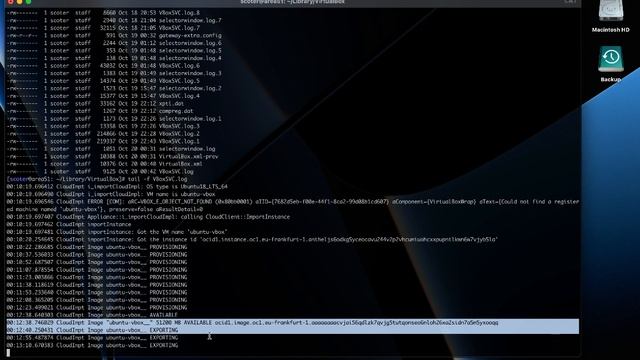This screenshot has height=360, width=640.
Task: Click the VBoxSVC.log.5 file name
Action: (x=179, y=81)
